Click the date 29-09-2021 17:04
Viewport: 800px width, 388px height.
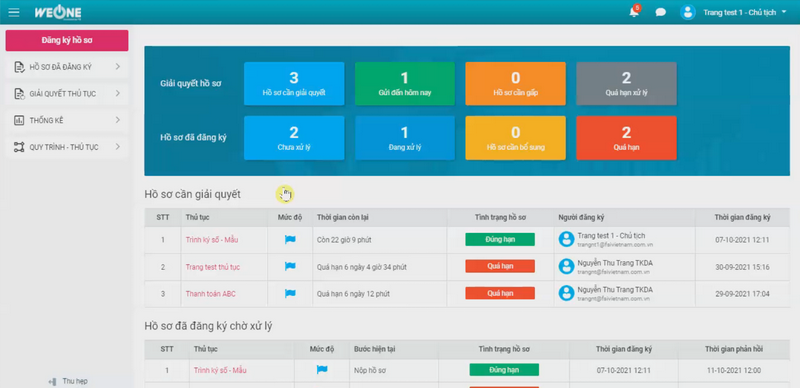pyautogui.click(x=742, y=294)
